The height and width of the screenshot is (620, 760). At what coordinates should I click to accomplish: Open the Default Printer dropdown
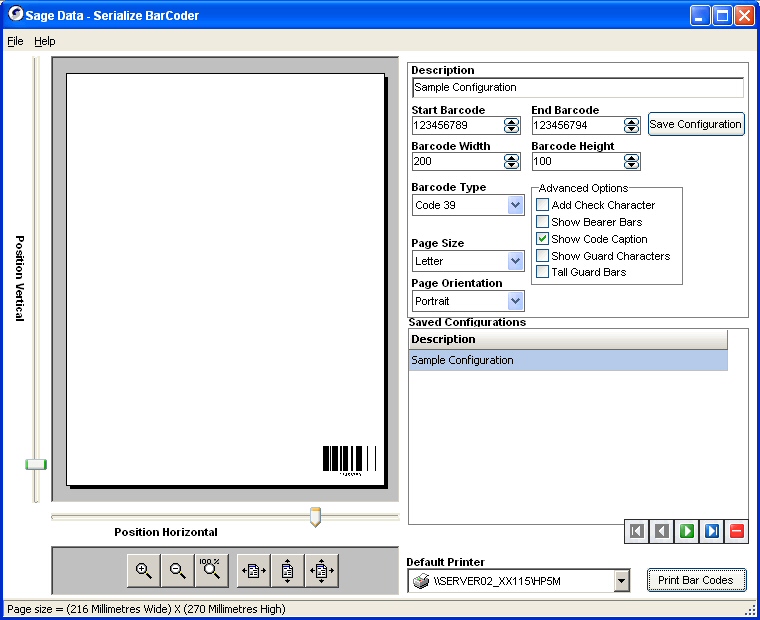tap(621, 580)
